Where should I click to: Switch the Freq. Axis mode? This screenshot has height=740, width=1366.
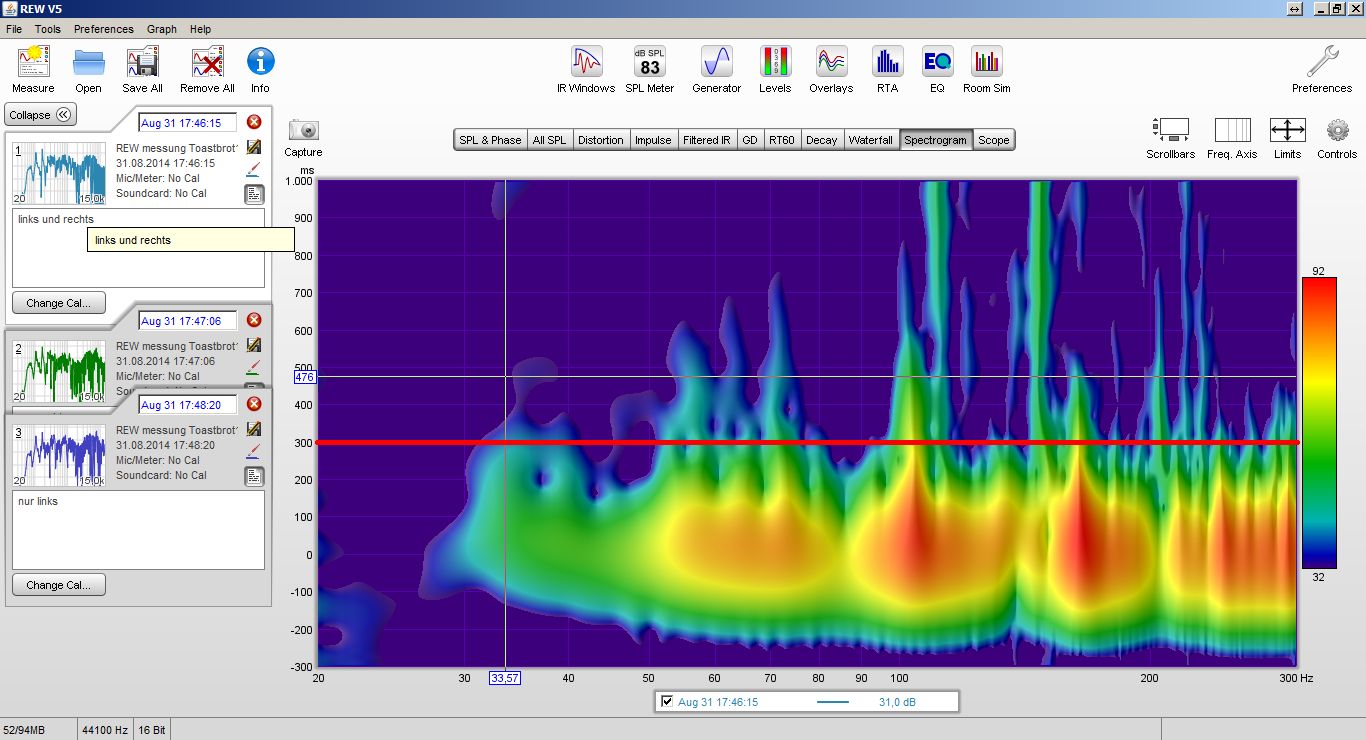1232,138
